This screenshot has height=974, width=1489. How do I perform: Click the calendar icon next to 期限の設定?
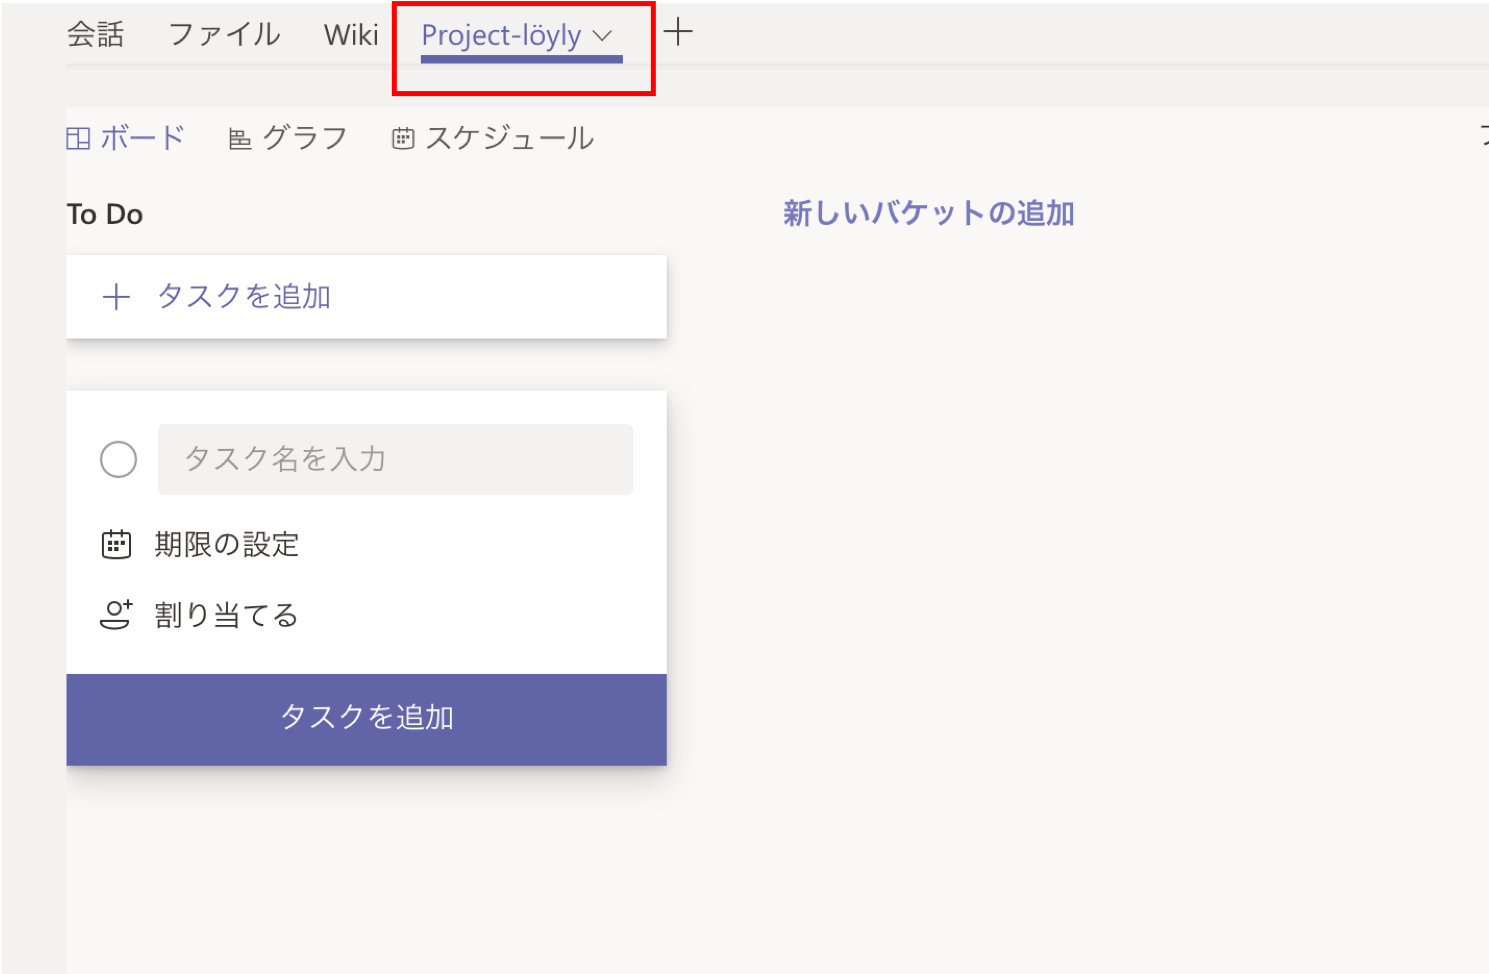point(116,544)
